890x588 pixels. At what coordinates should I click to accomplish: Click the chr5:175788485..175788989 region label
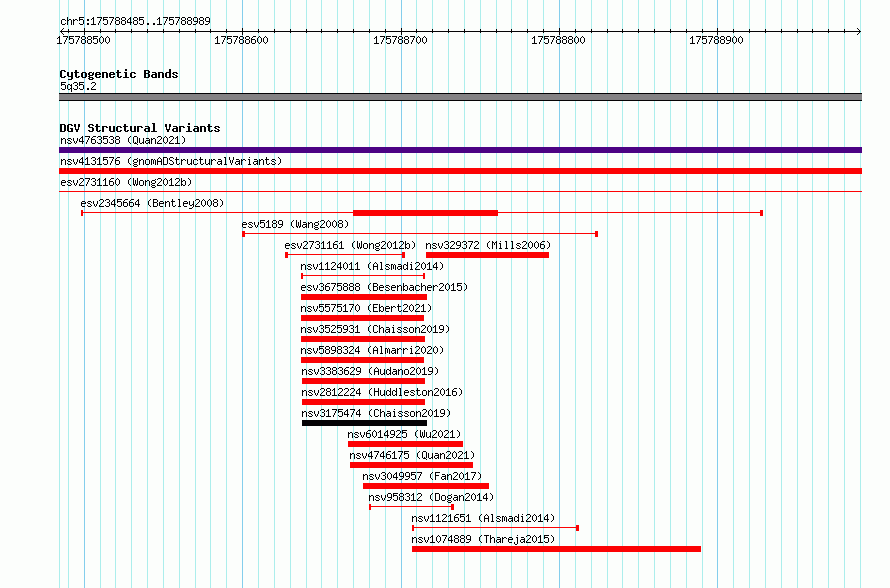(x=135, y=21)
